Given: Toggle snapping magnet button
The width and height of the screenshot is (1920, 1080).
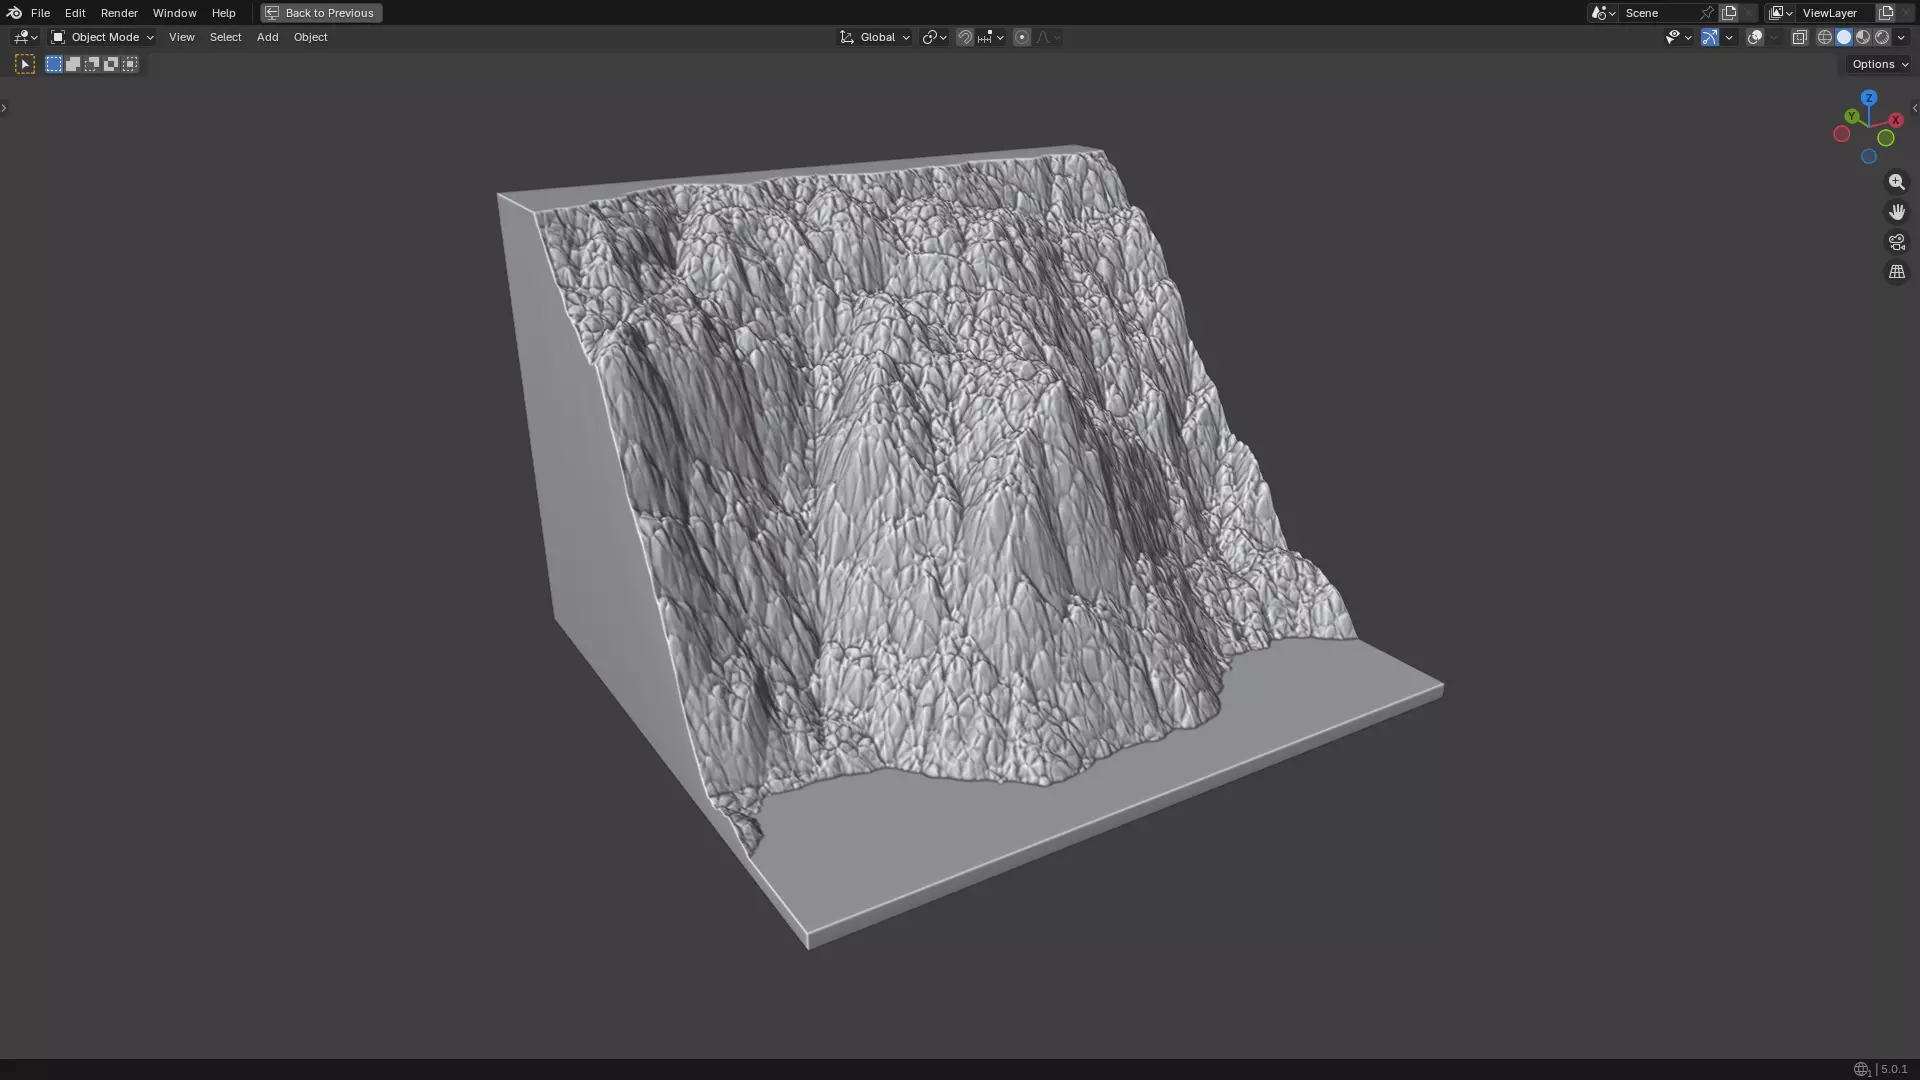Looking at the screenshot, I should [x=964, y=37].
